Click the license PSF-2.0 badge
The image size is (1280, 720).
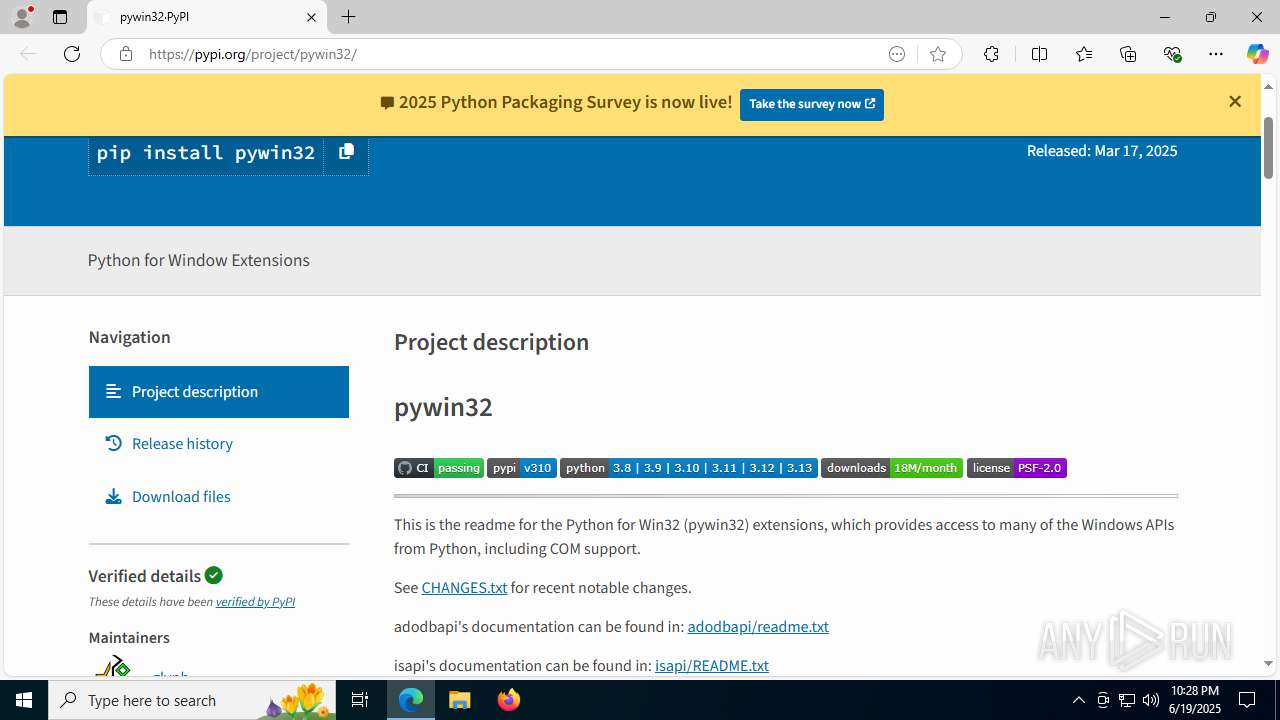coord(1017,468)
